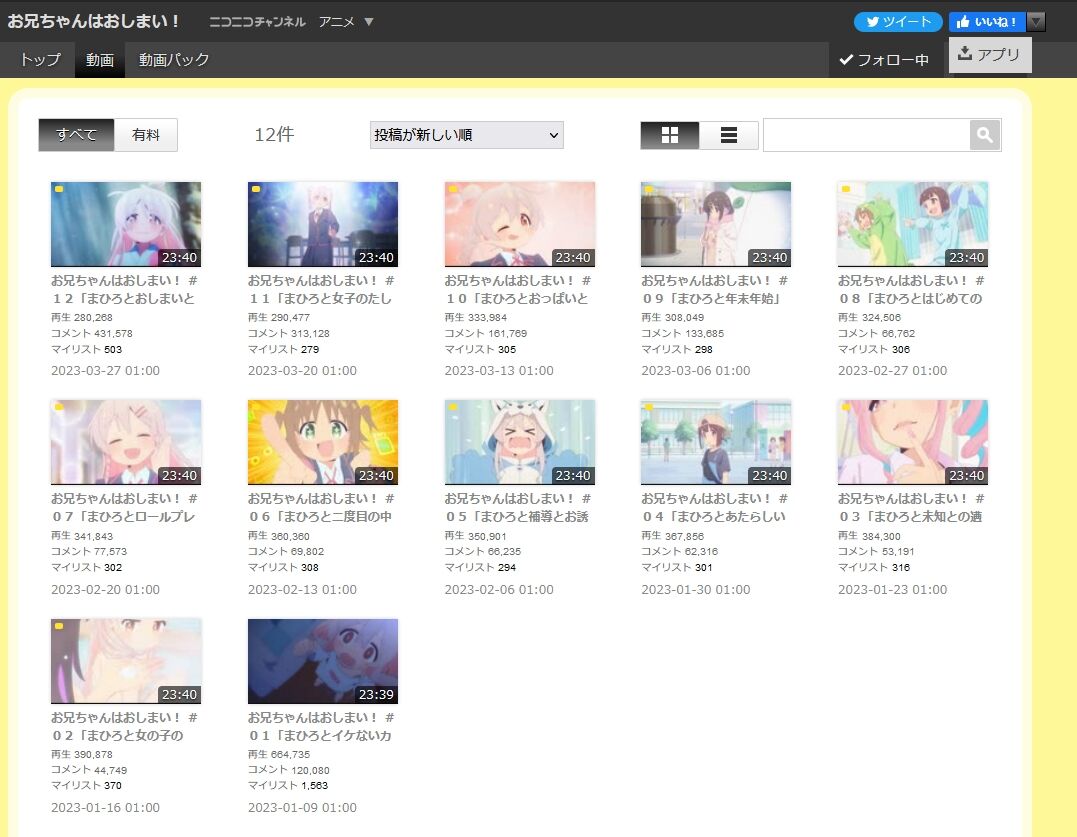Viewport: 1077px width, 837px height.
Task: Click title link #02「まひろと女の子の
Action: [x=124, y=726]
